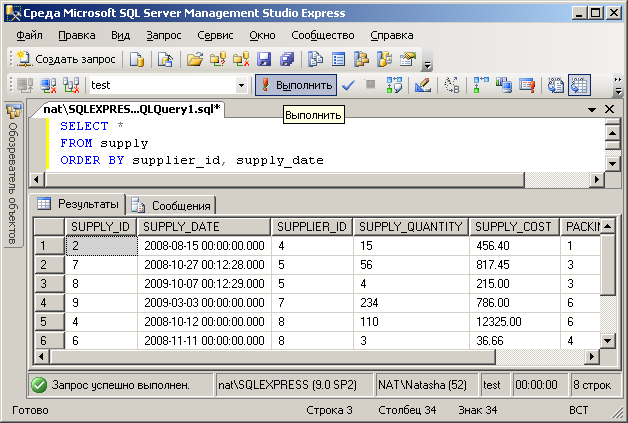Specify values for template parameters icon
628x423 pixels.
click(452, 85)
